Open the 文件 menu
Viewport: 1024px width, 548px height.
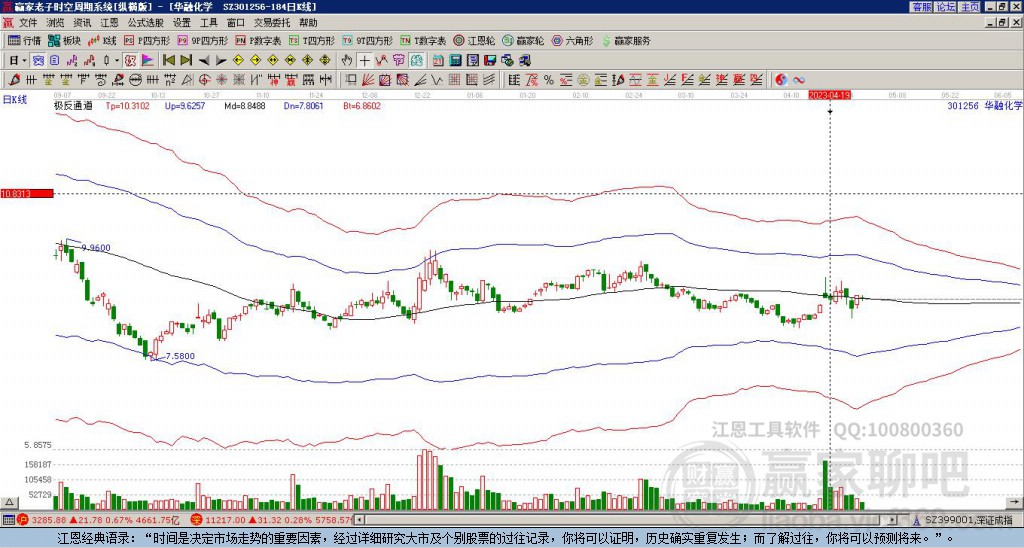coord(27,23)
